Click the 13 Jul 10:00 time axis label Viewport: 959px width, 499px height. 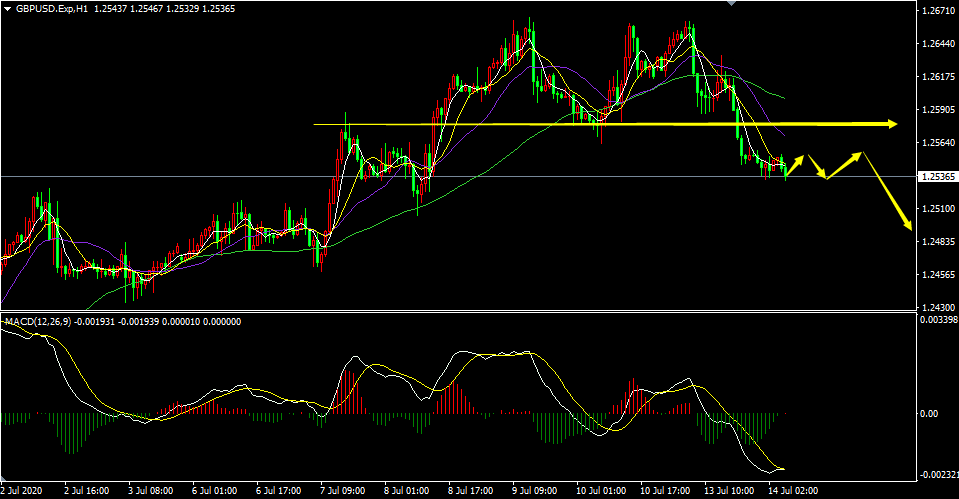click(x=729, y=490)
